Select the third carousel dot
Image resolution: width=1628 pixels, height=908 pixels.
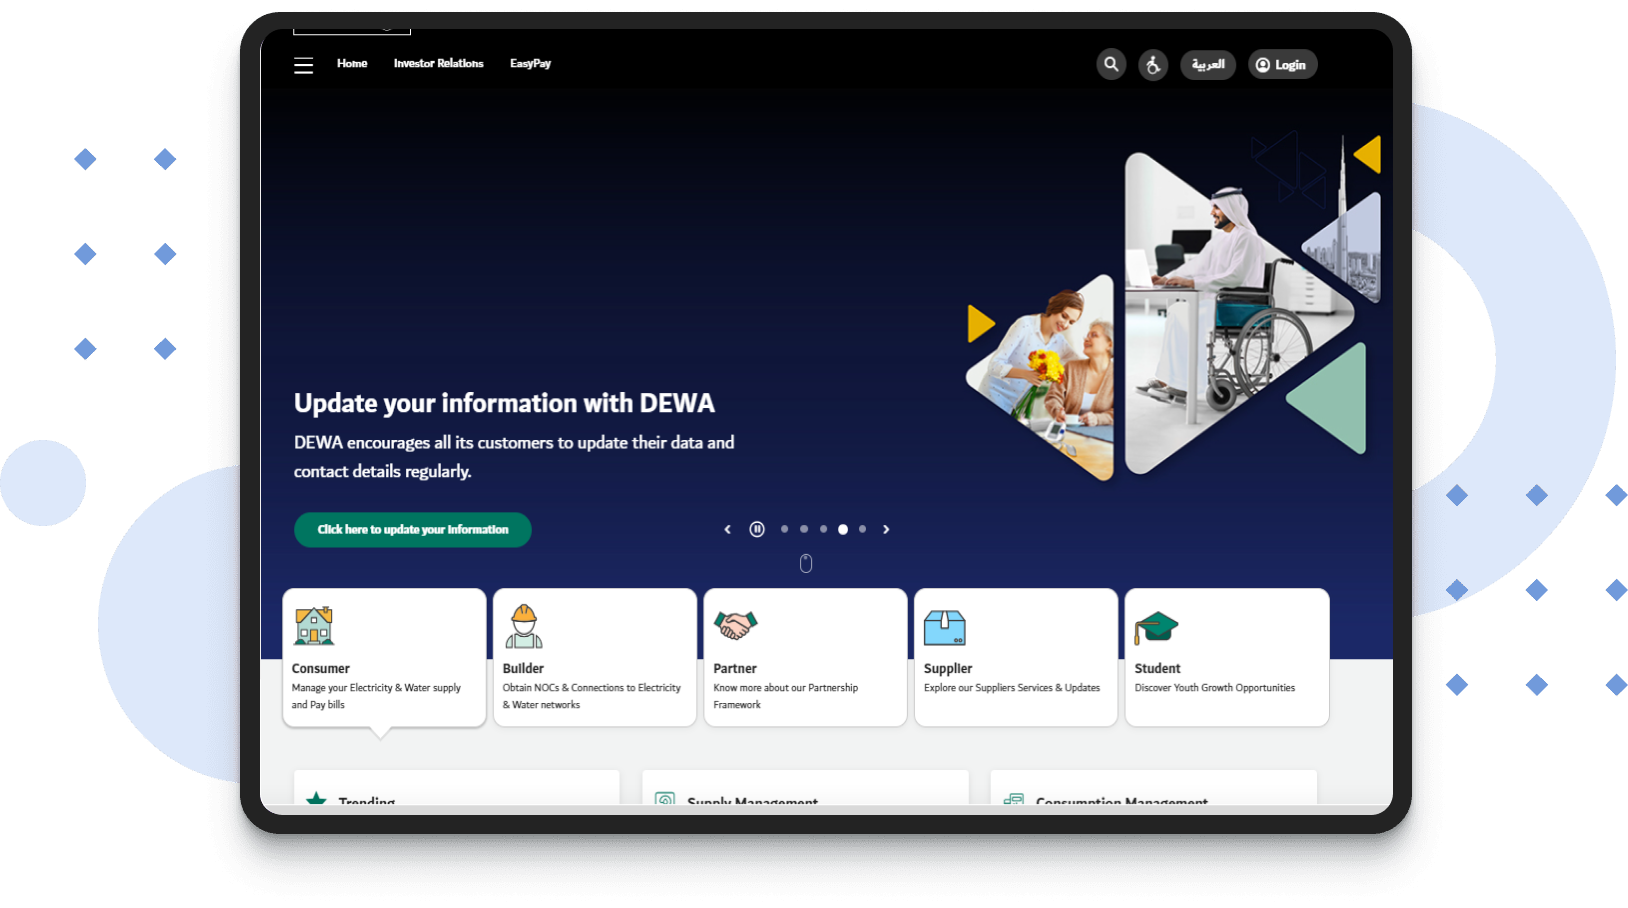pyautogui.click(x=824, y=529)
